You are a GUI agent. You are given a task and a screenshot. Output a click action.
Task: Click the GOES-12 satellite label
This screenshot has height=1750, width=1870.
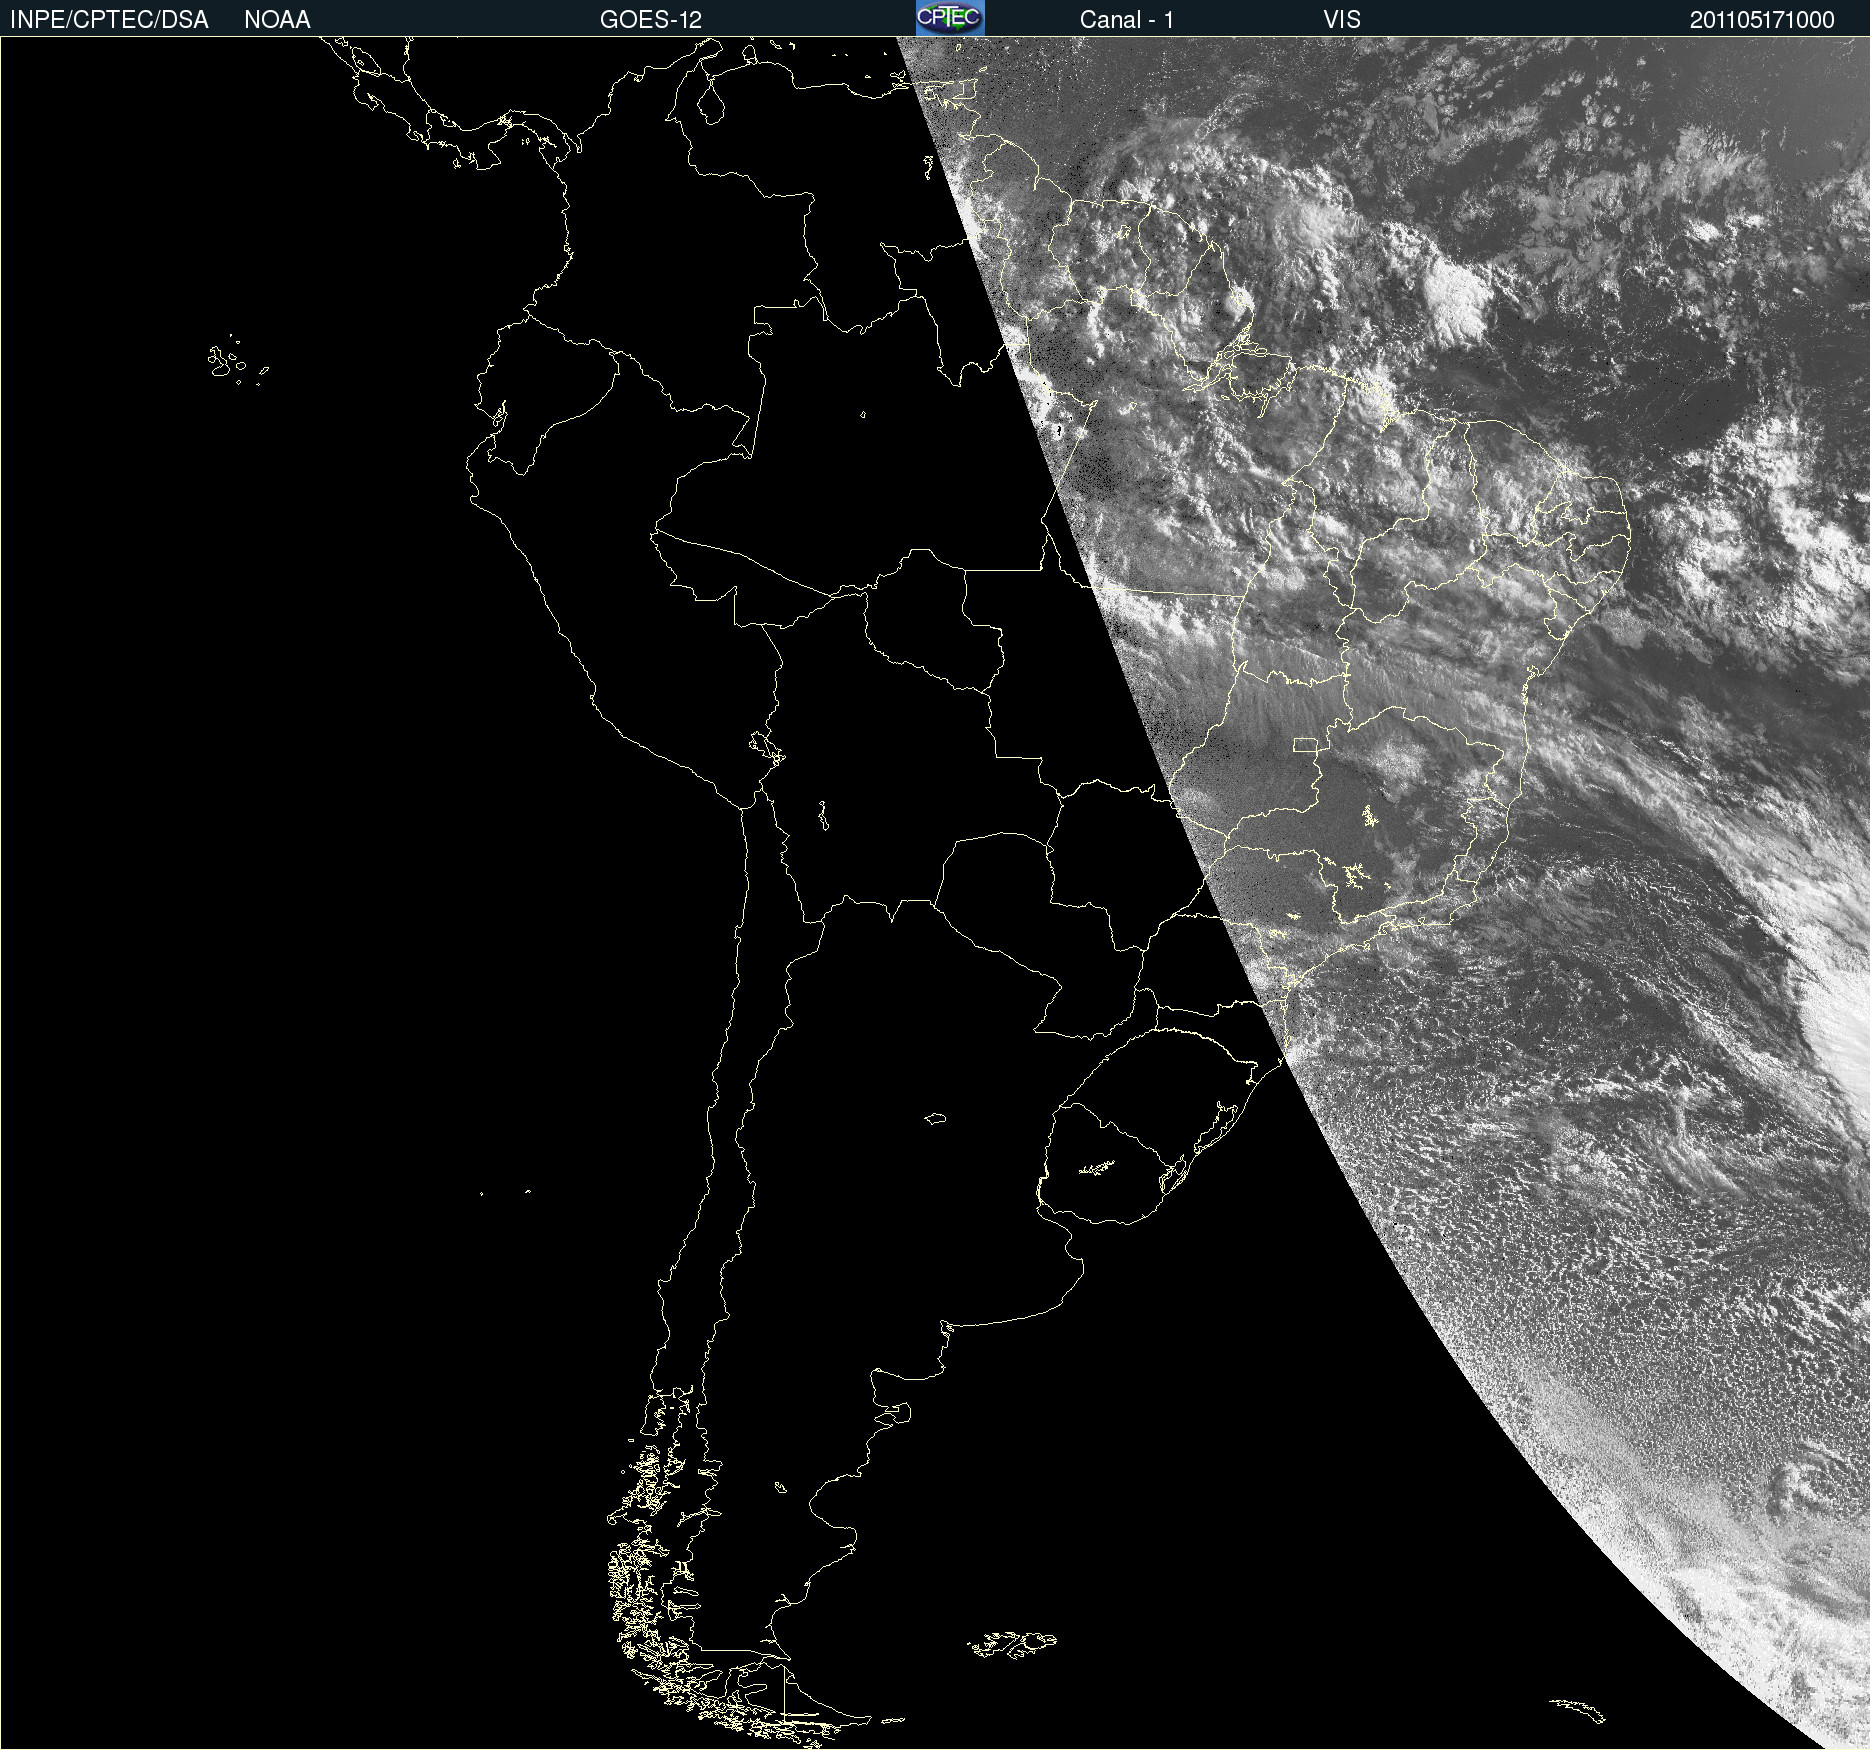point(651,20)
